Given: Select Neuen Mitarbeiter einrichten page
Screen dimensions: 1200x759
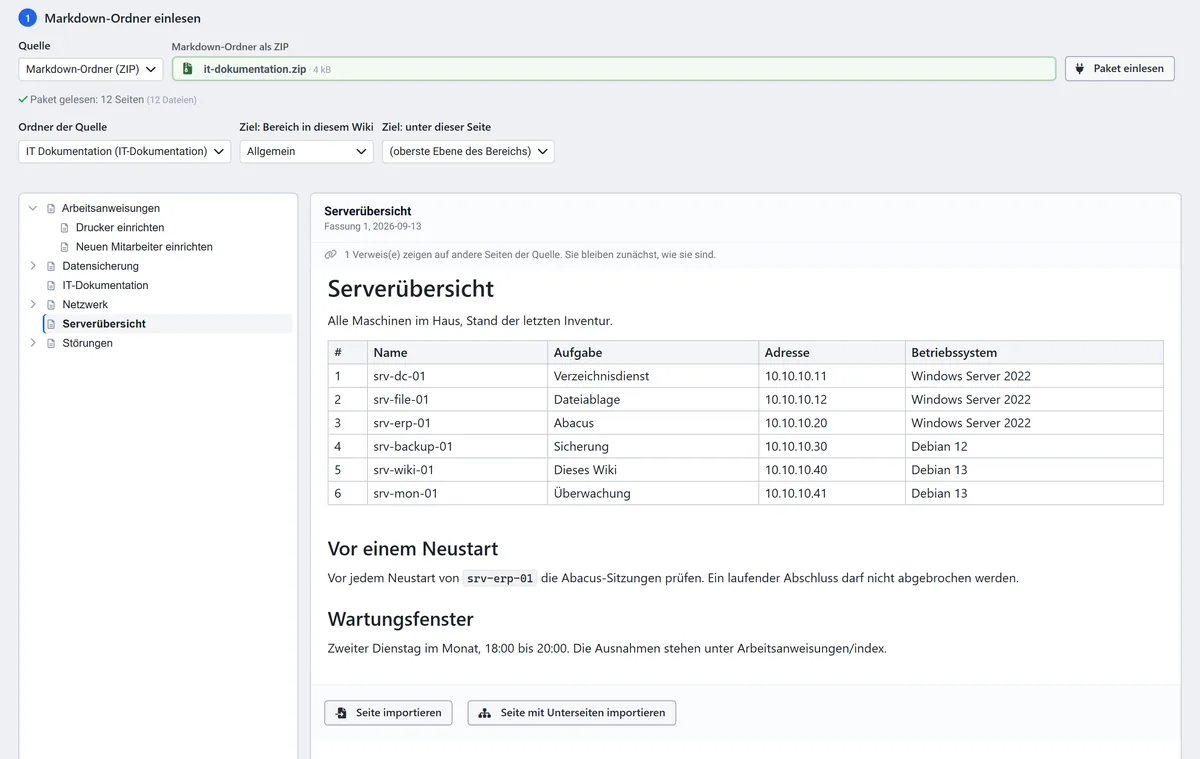Looking at the screenshot, I should pyautogui.click(x=144, y=247).
